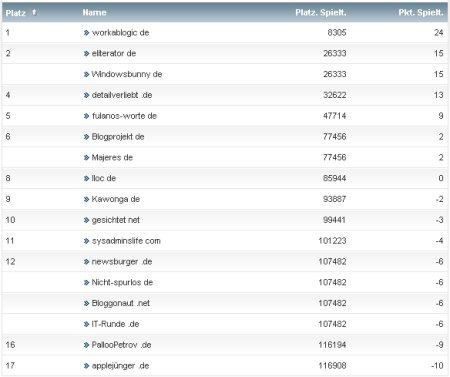Open the workablogic de link

pos(120,33)
